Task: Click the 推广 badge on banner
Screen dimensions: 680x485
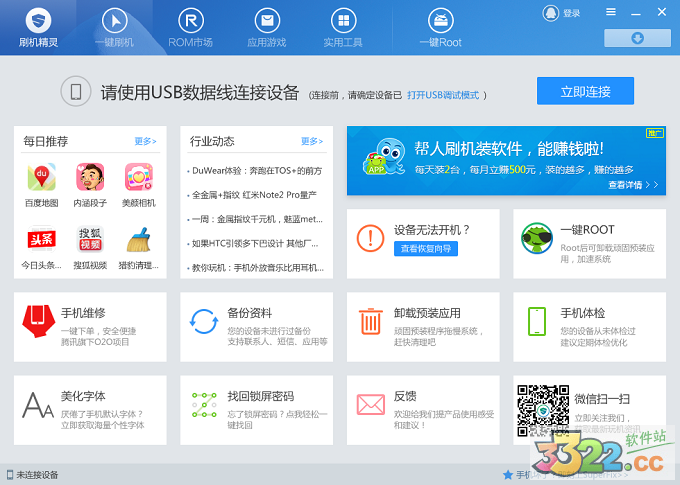Action: tap(655, 133)
